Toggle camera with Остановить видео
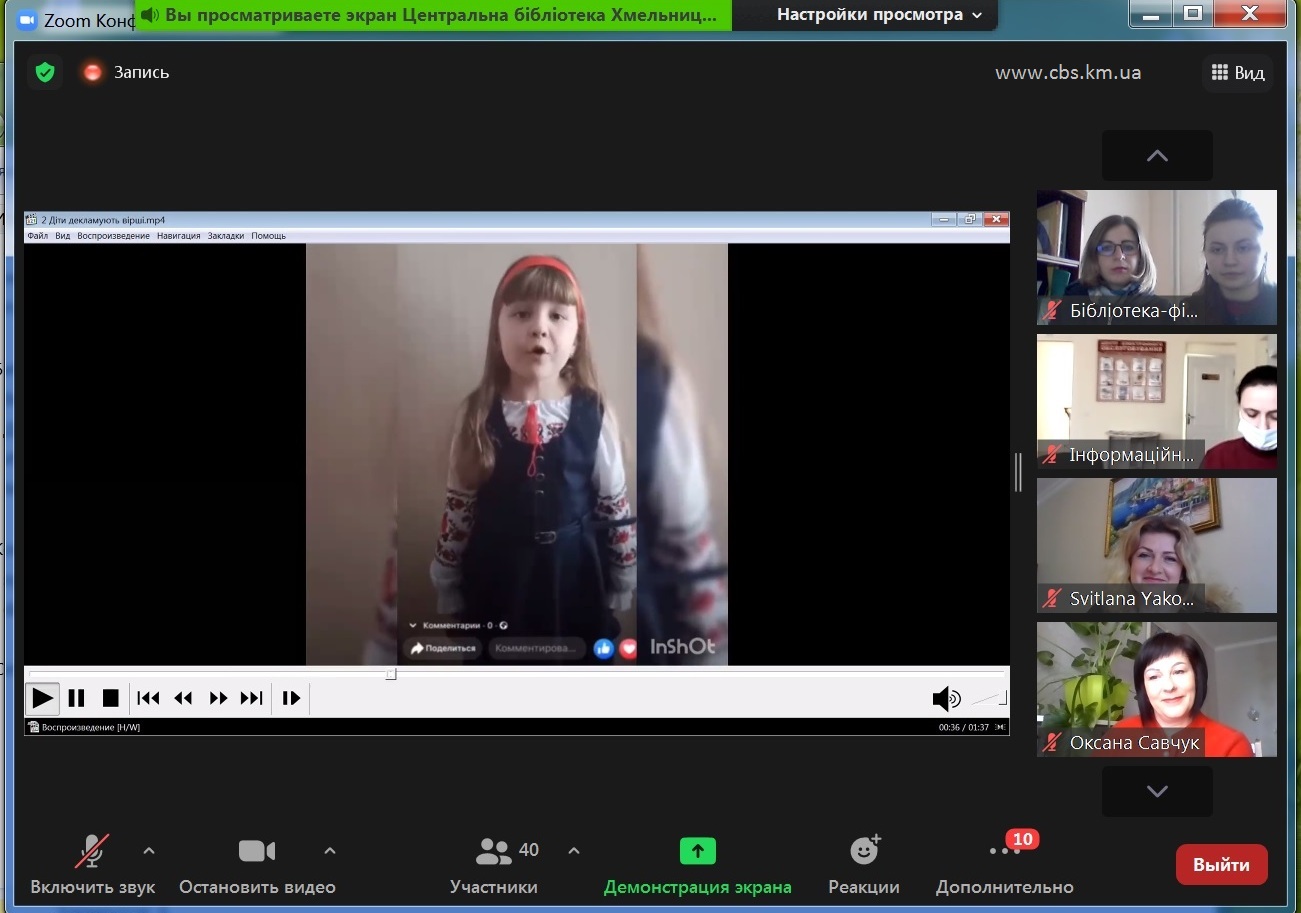1301x913 pixels. 257,852
